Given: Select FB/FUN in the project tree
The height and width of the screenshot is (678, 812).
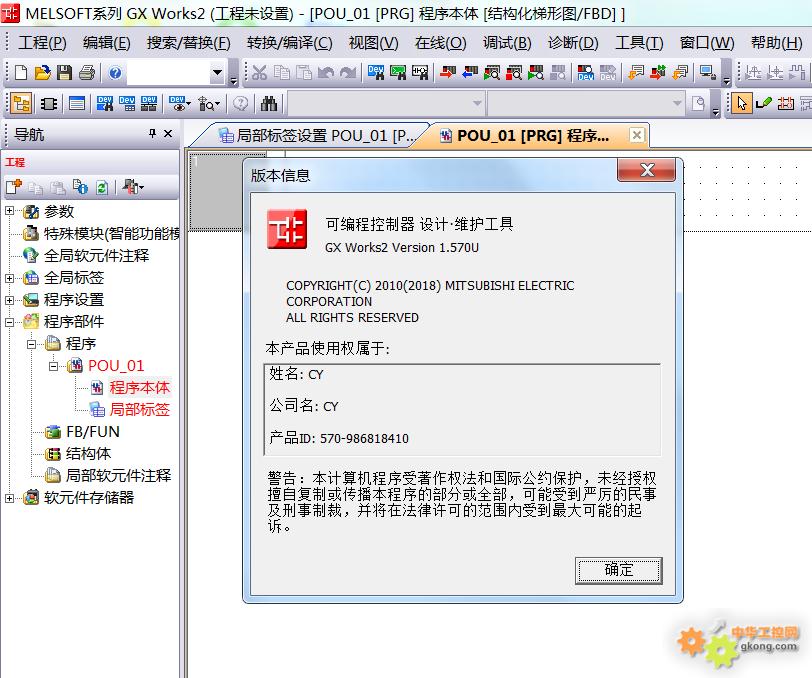Looking at the screenshot, I should point(93,431).
